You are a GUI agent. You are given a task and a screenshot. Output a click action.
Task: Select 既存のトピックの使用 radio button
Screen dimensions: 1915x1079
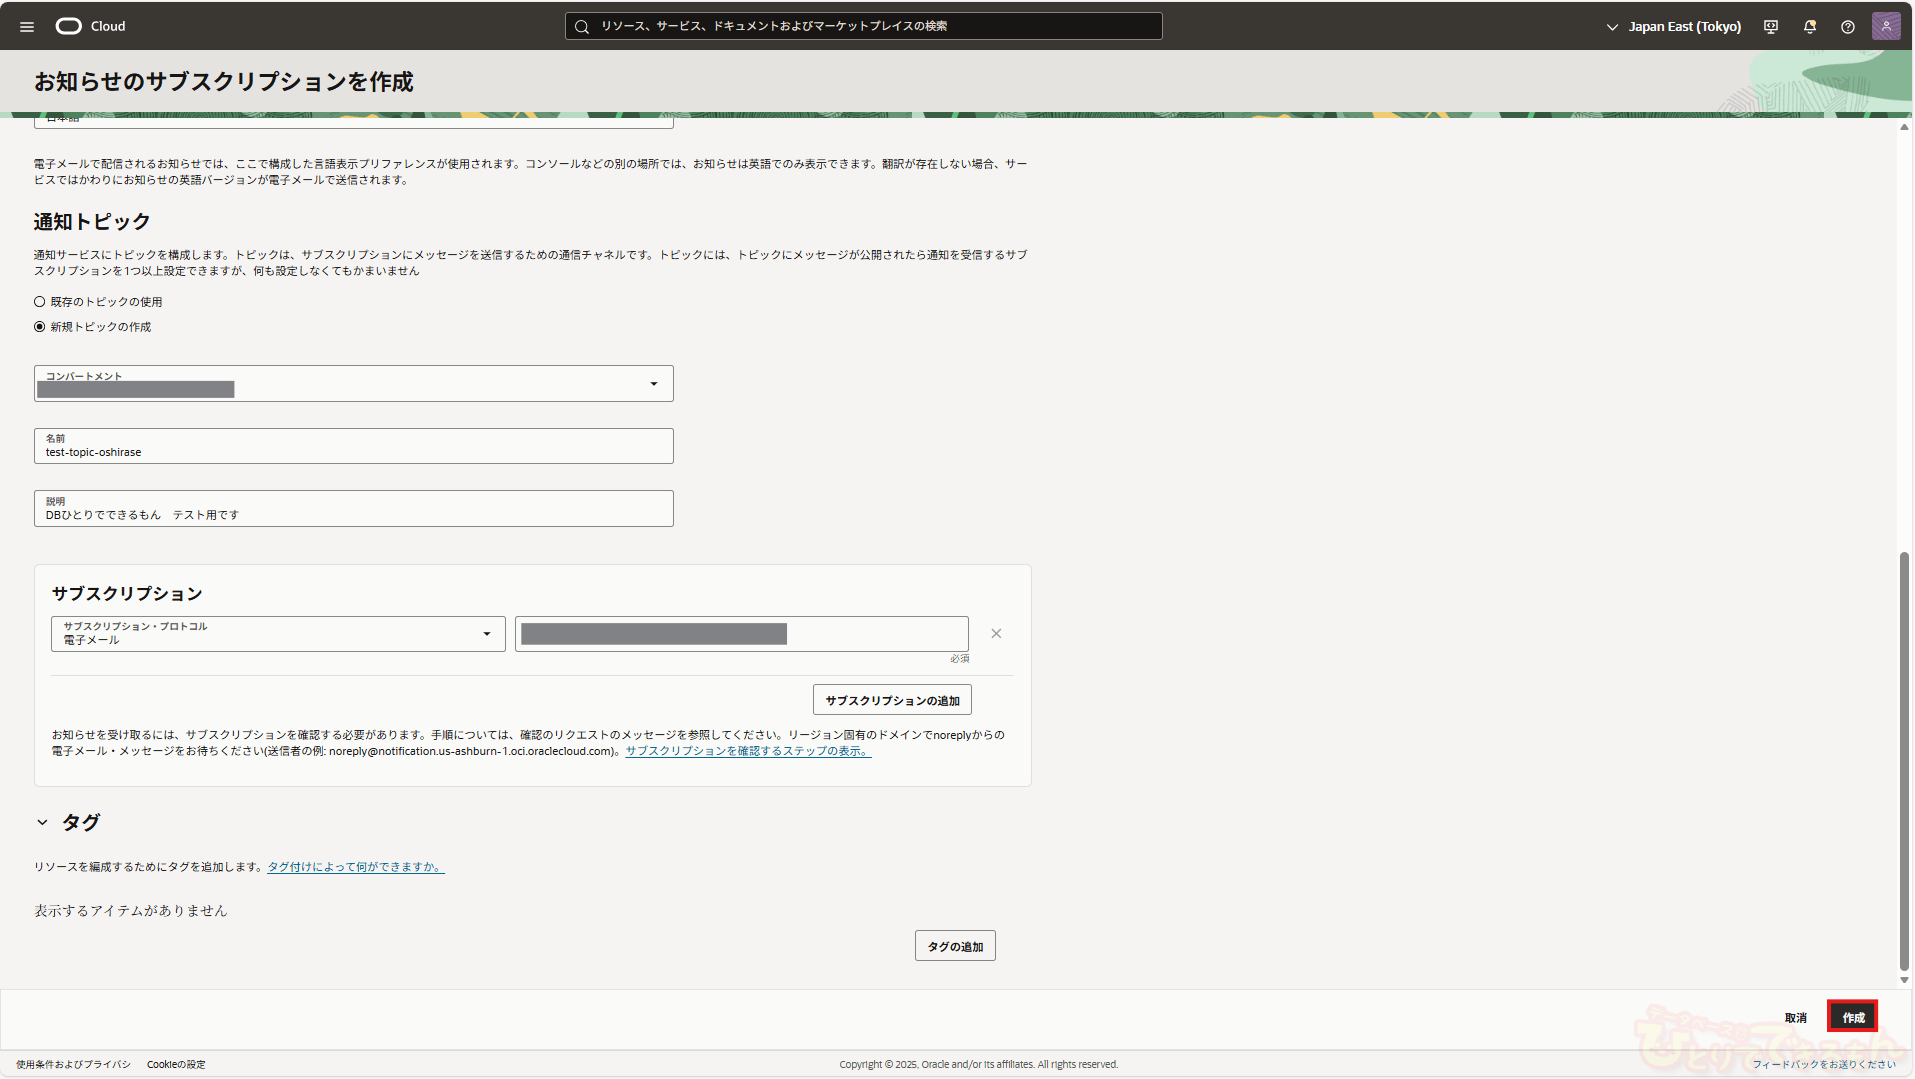pos(40,302)
